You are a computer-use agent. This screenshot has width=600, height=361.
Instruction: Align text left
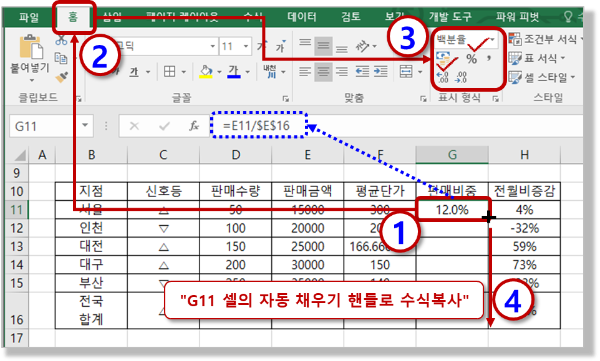305,72
